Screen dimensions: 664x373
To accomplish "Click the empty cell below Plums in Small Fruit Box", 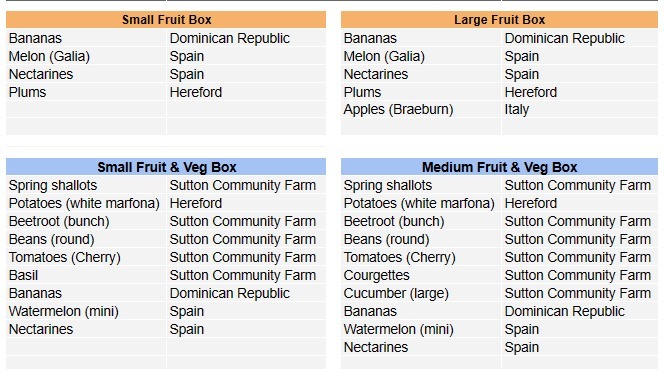I will click(x=86, y=109).
